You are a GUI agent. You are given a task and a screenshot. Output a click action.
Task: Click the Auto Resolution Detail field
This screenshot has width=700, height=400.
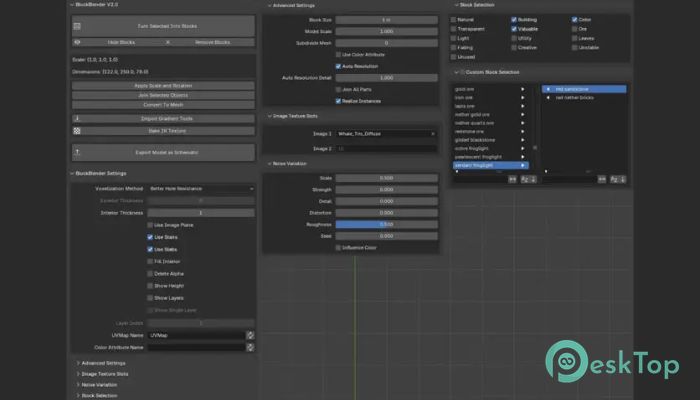(387, 78)
